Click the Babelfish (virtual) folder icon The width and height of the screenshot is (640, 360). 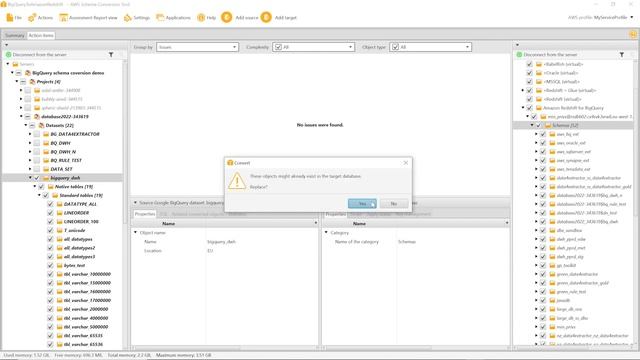coord(539,64)
